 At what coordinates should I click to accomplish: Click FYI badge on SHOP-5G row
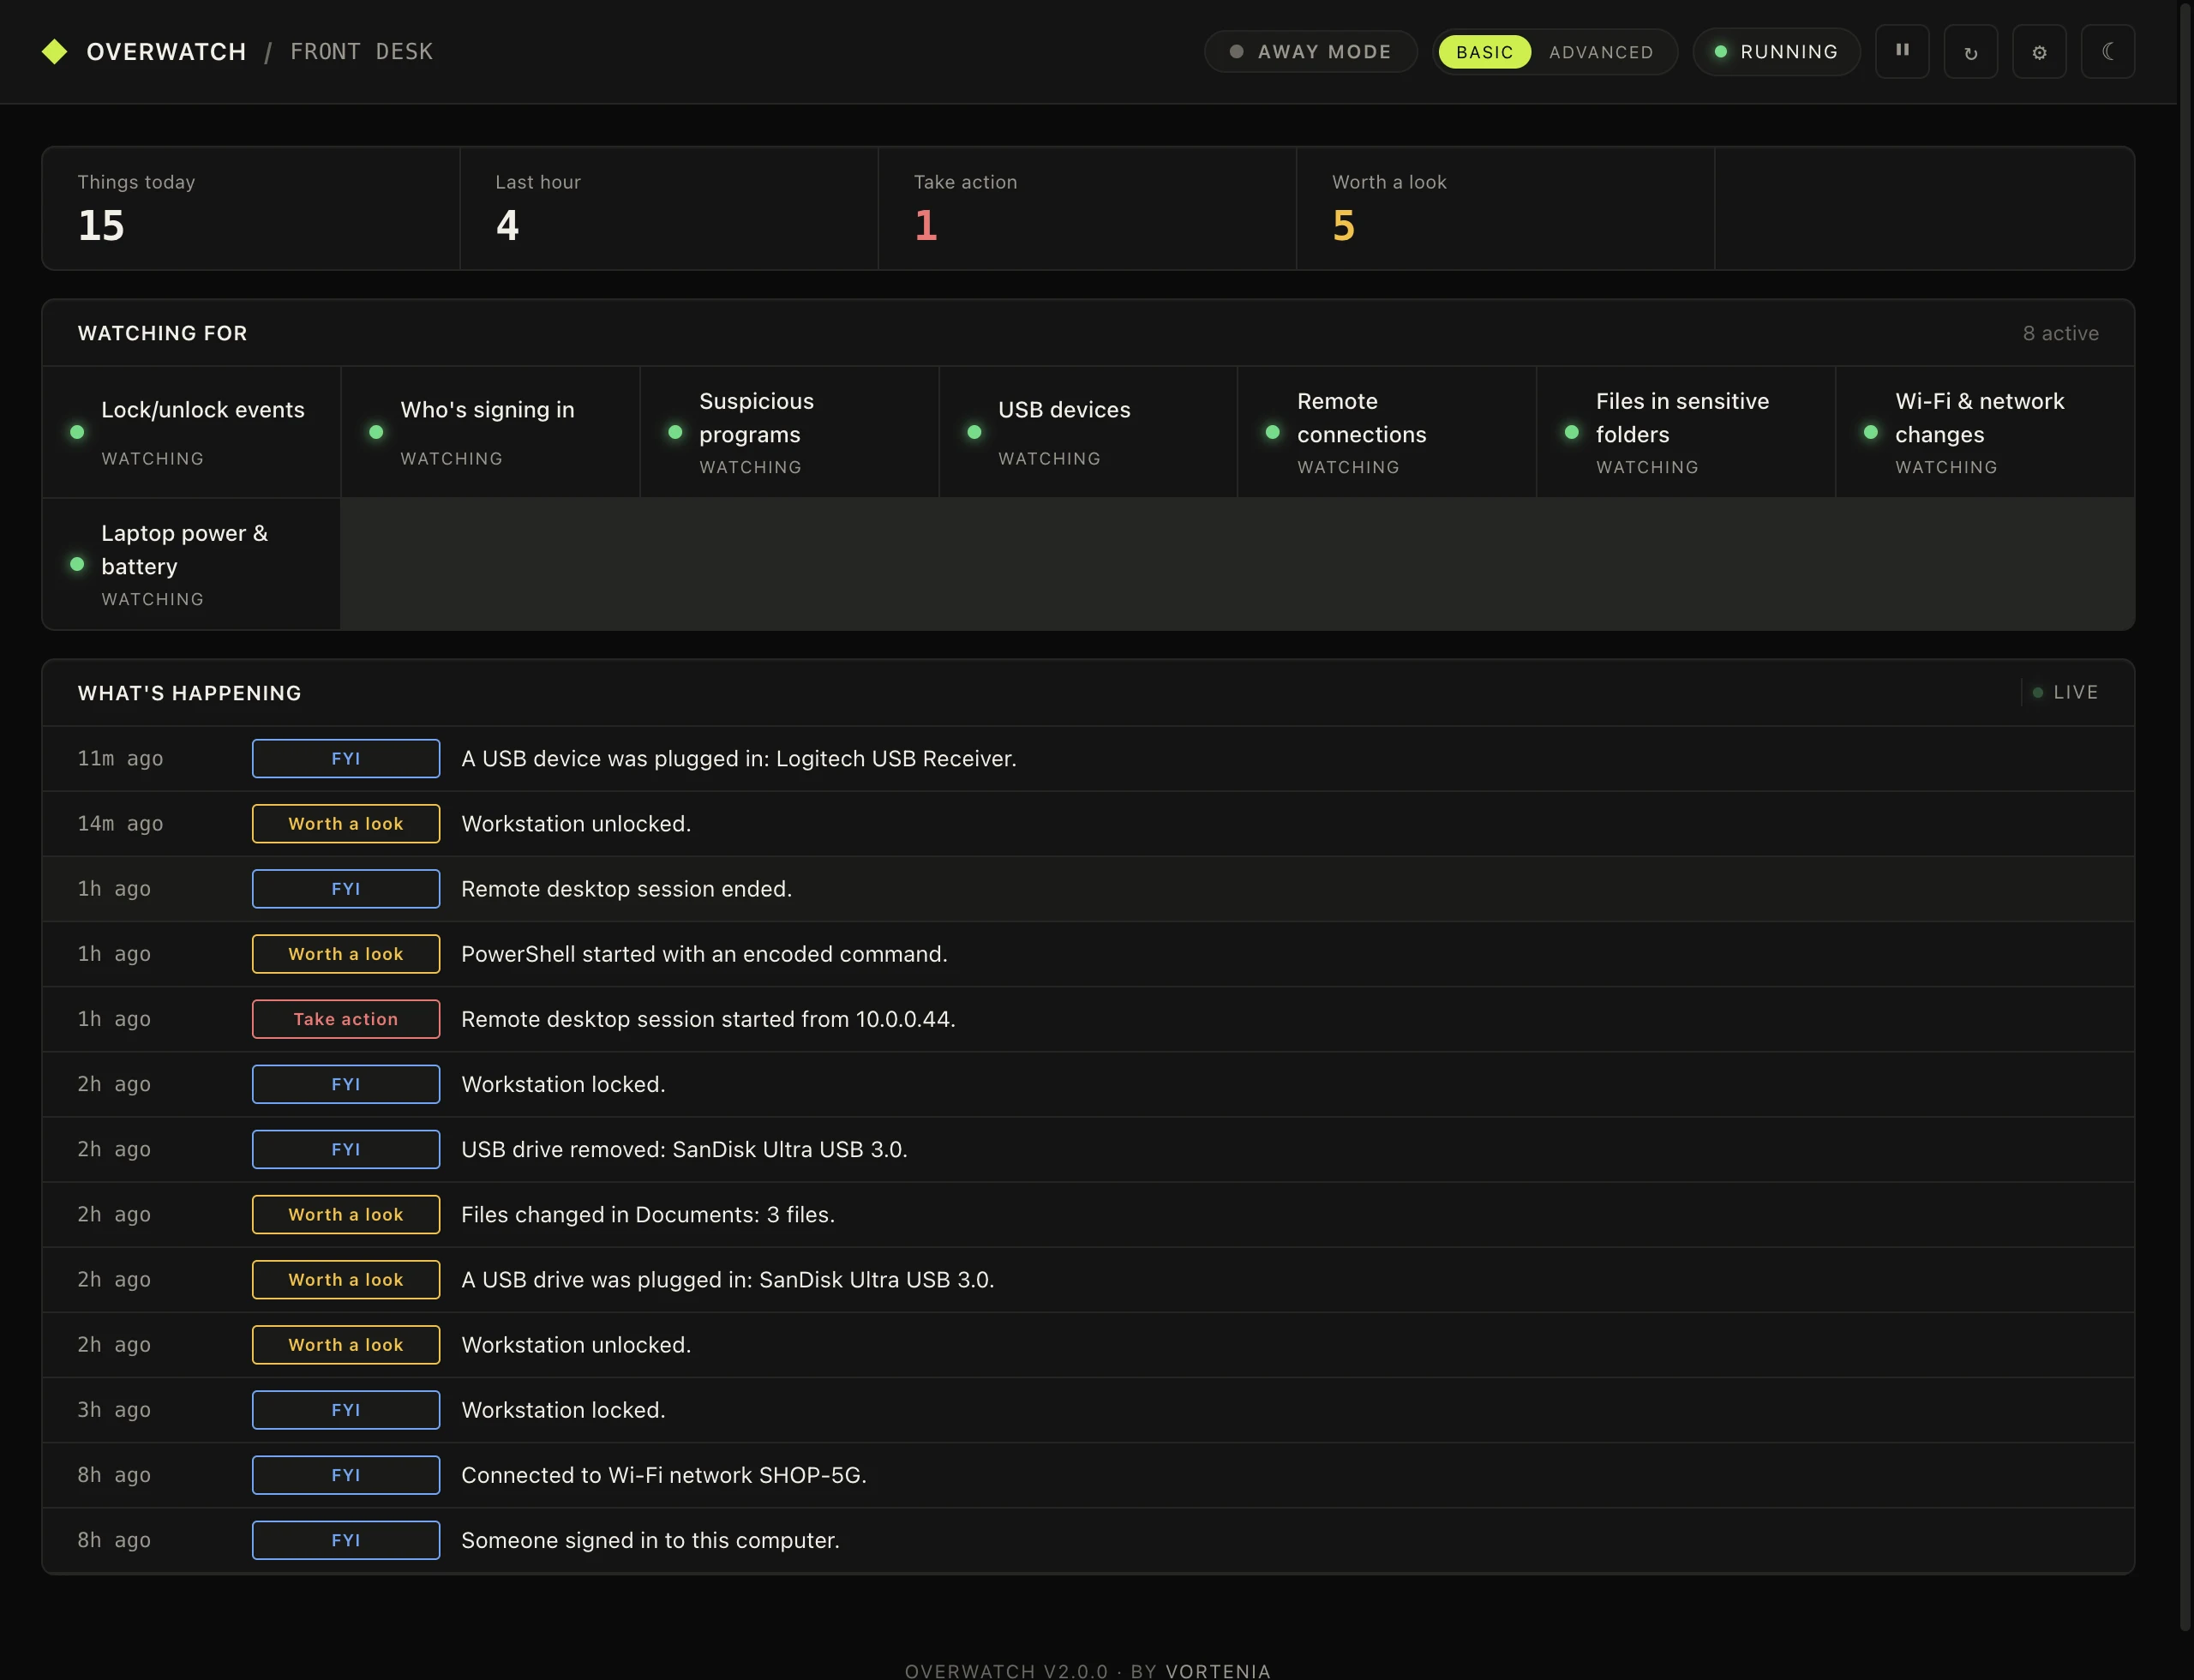point(346,1475)
